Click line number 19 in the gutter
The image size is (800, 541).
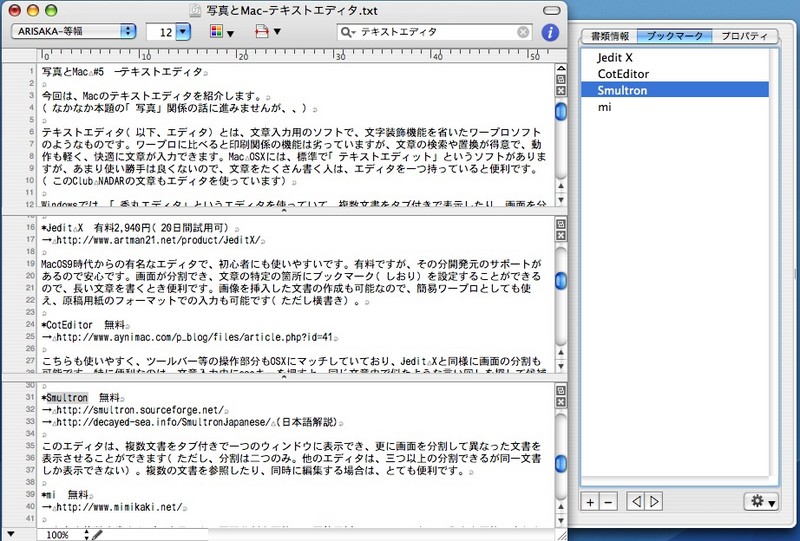pos(30,264)
